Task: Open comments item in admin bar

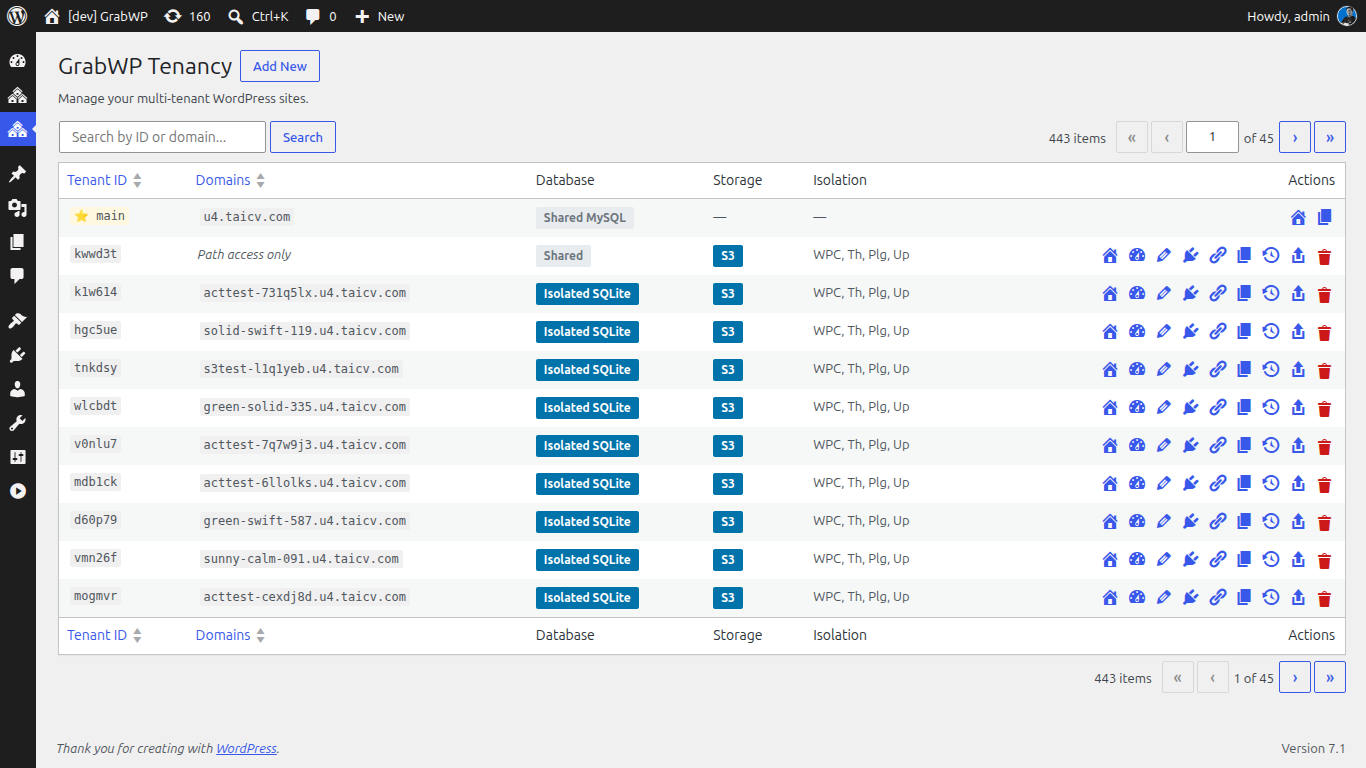Action: [321, 16]
